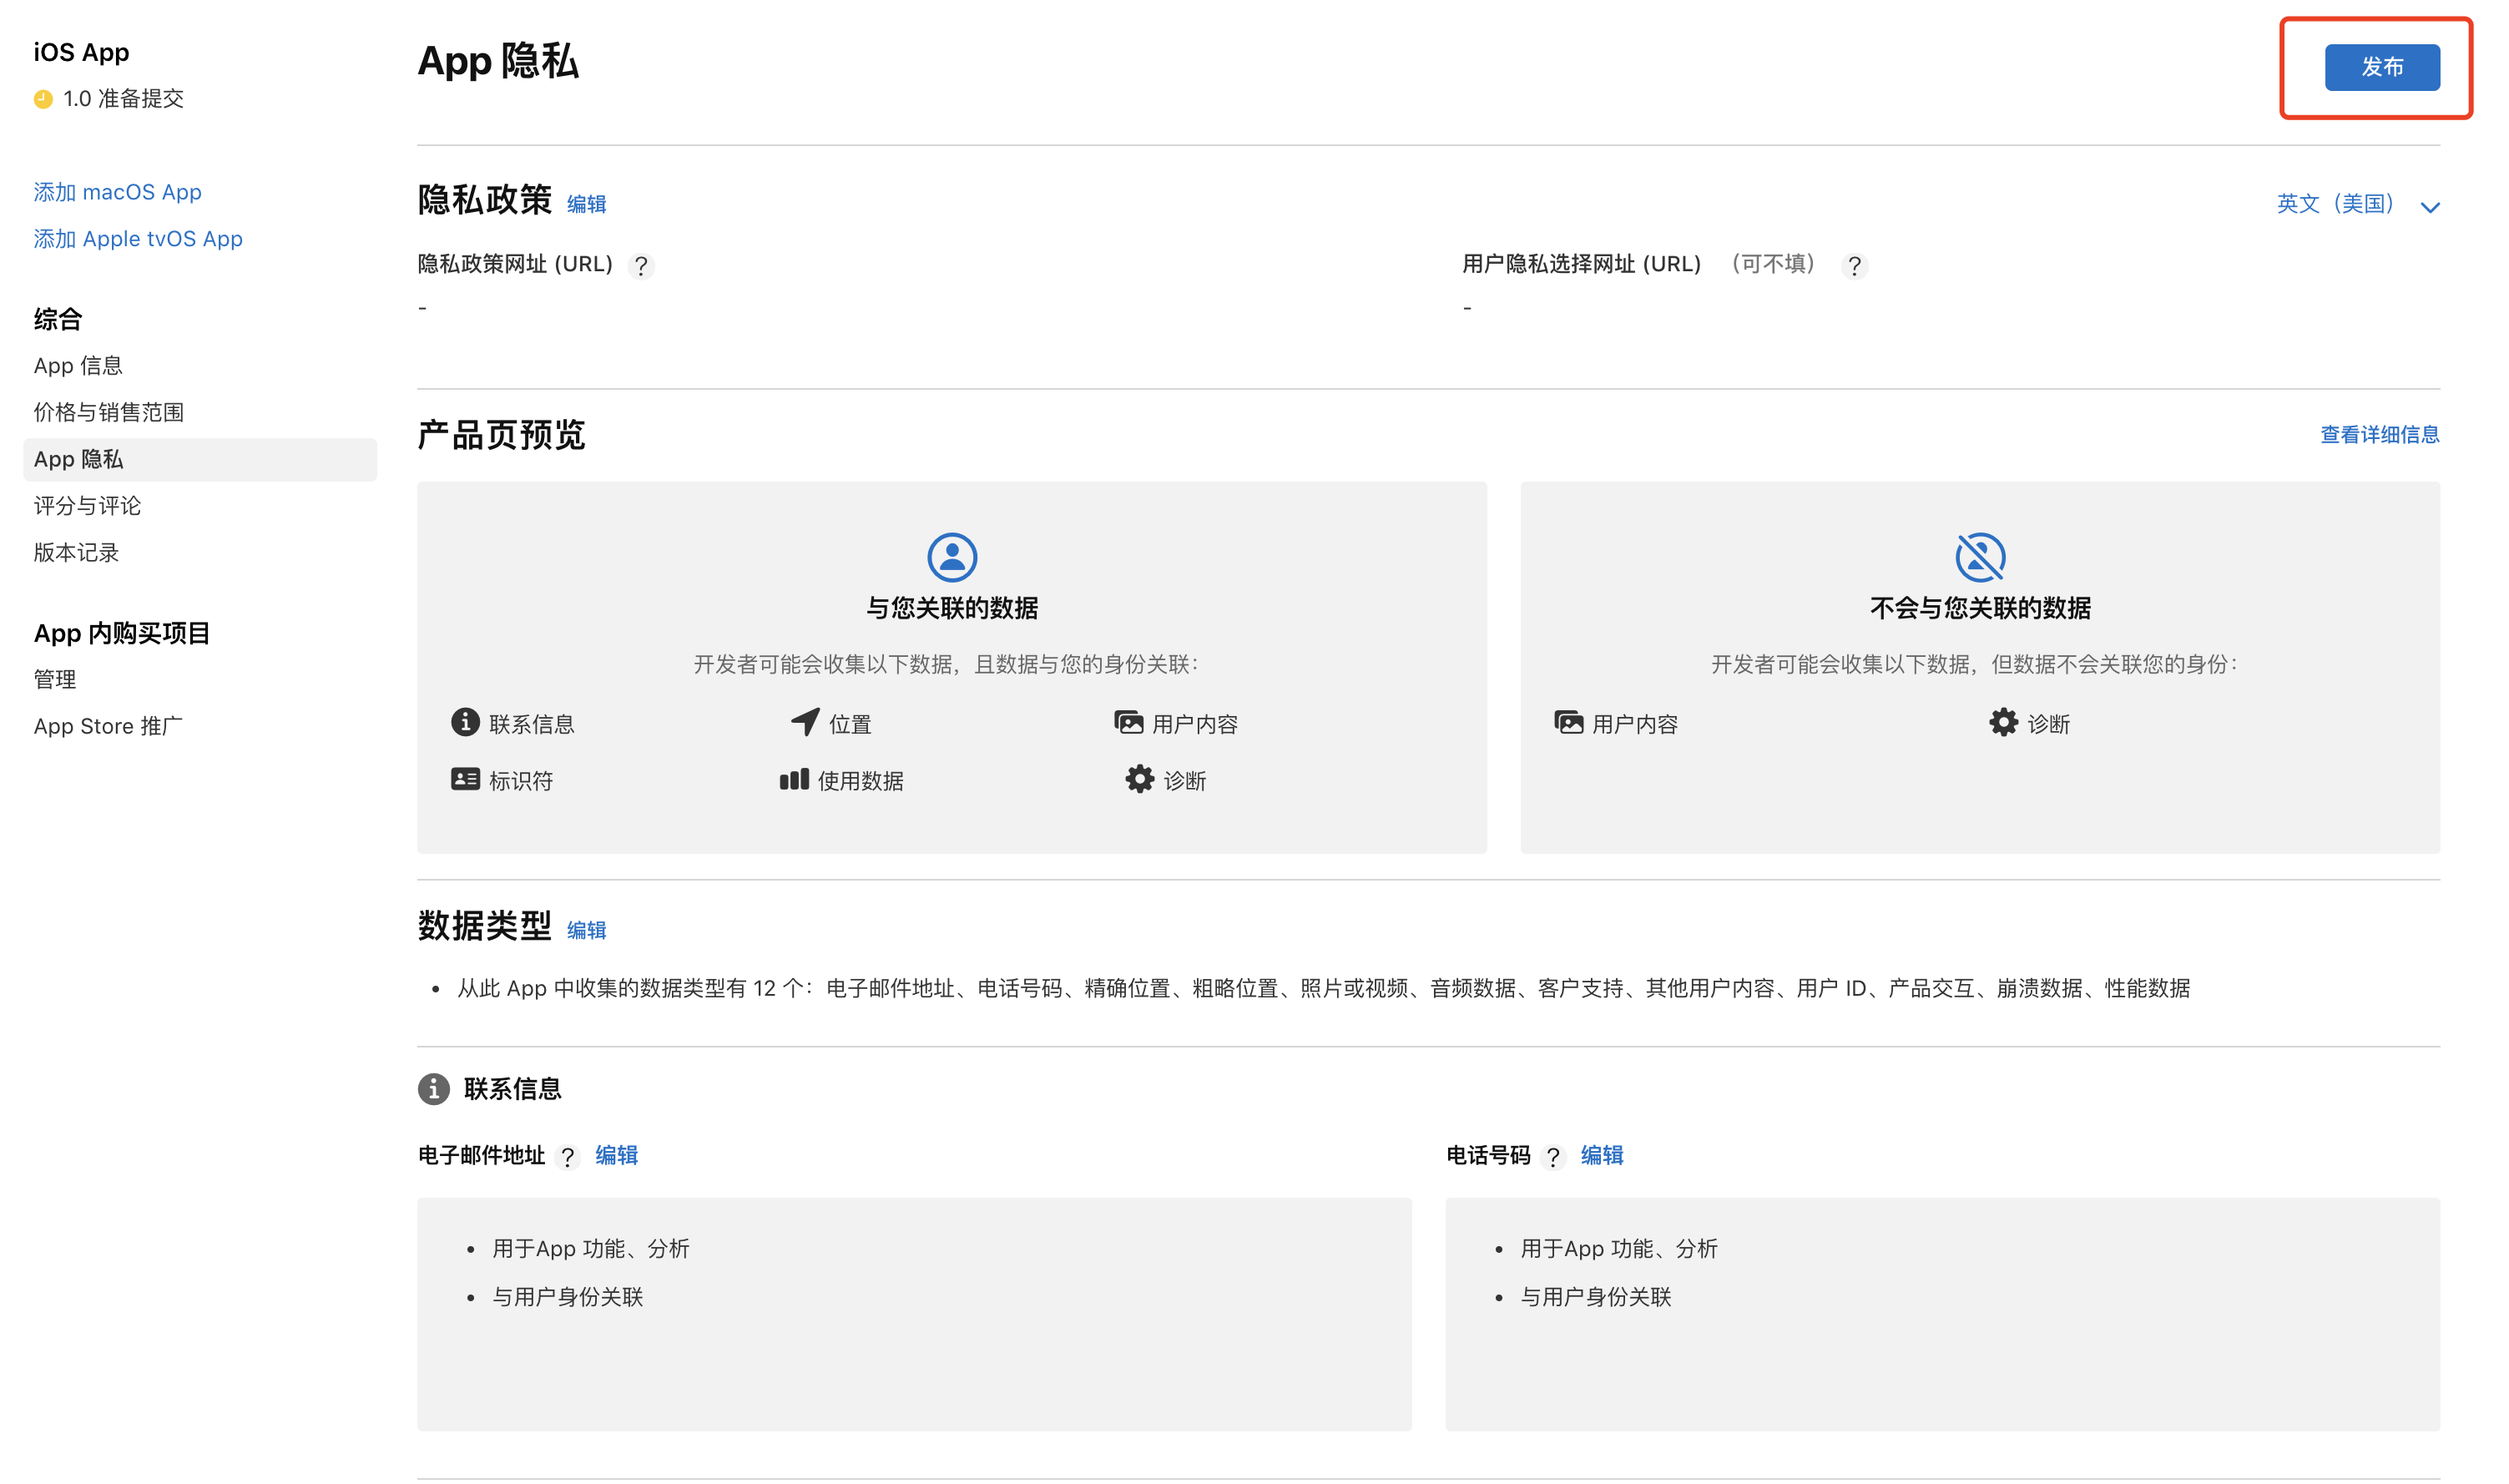
Task: Click the photo icon beside 用户内容 in unlinked data
Action: point(1569,722)
